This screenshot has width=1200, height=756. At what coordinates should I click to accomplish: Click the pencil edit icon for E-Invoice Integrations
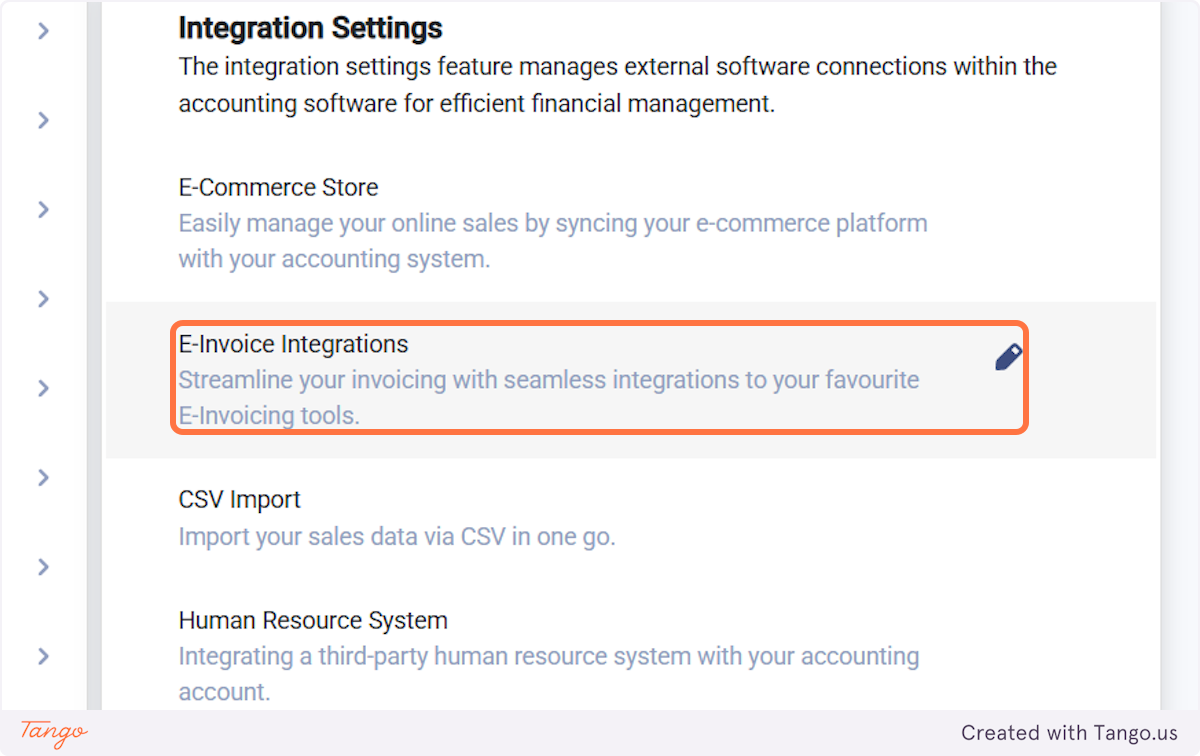coord(1007,356)
